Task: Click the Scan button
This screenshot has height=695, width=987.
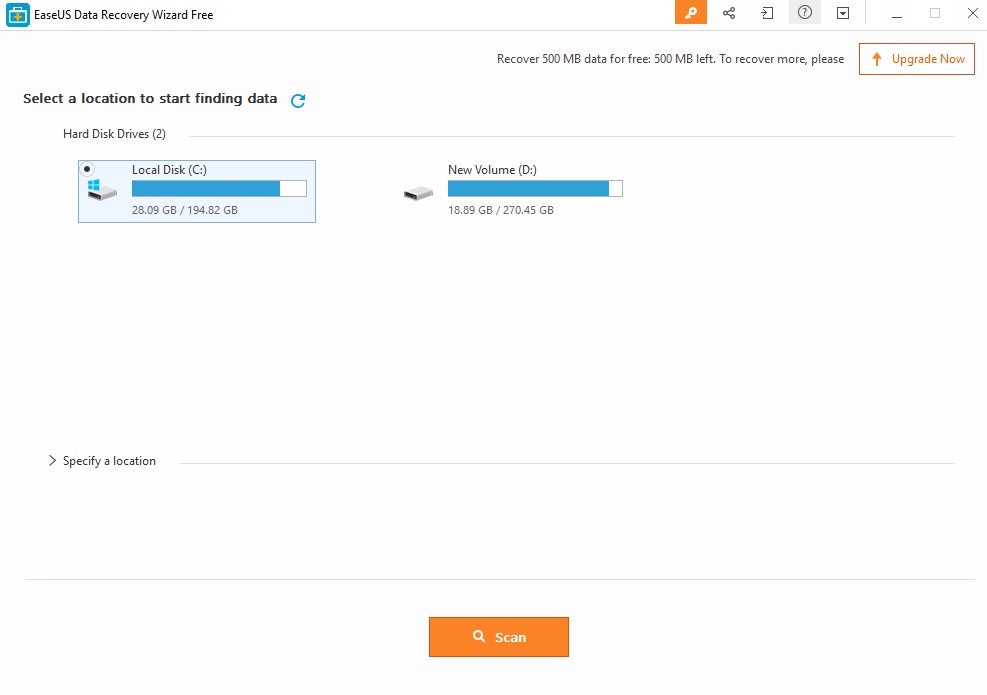Action: pos(499,637)
